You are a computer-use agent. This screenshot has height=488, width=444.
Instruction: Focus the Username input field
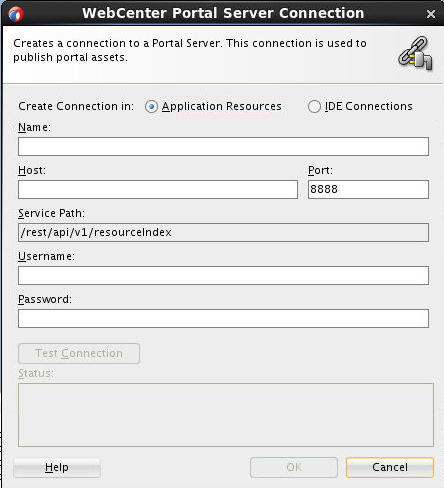tap(223, 275)
